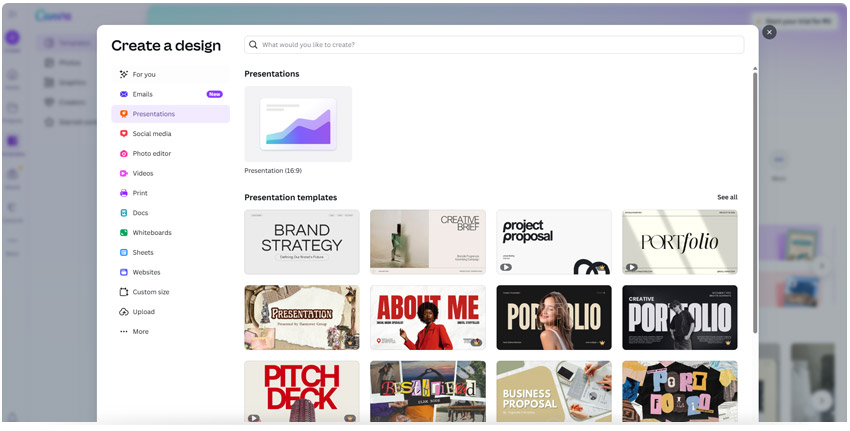Click the More ellipsis icon

point(124,332)
